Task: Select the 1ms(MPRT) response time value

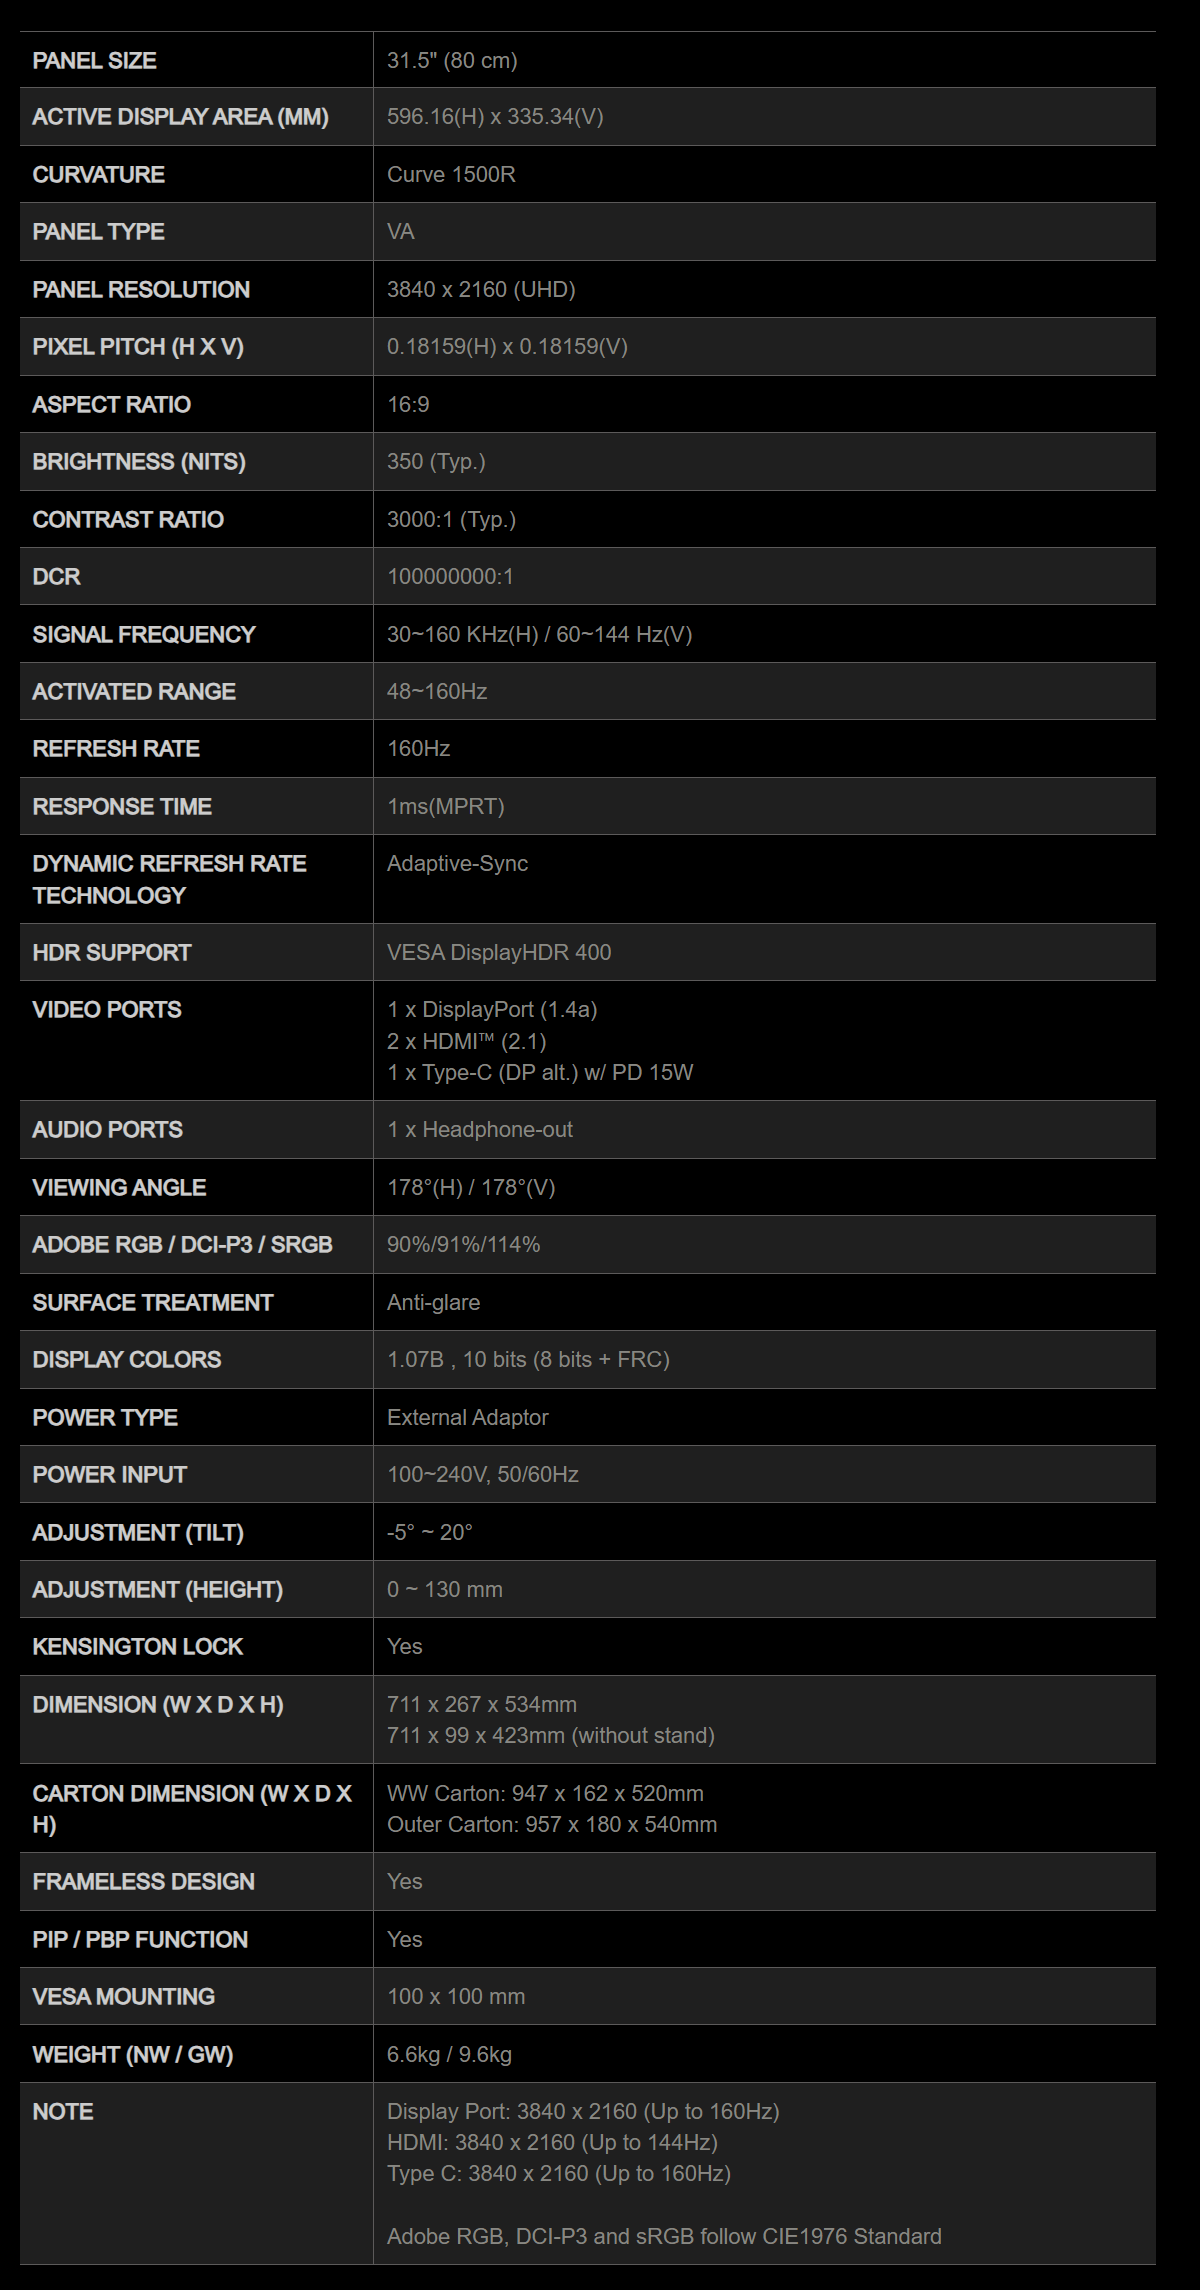Action: click(445, 806)
